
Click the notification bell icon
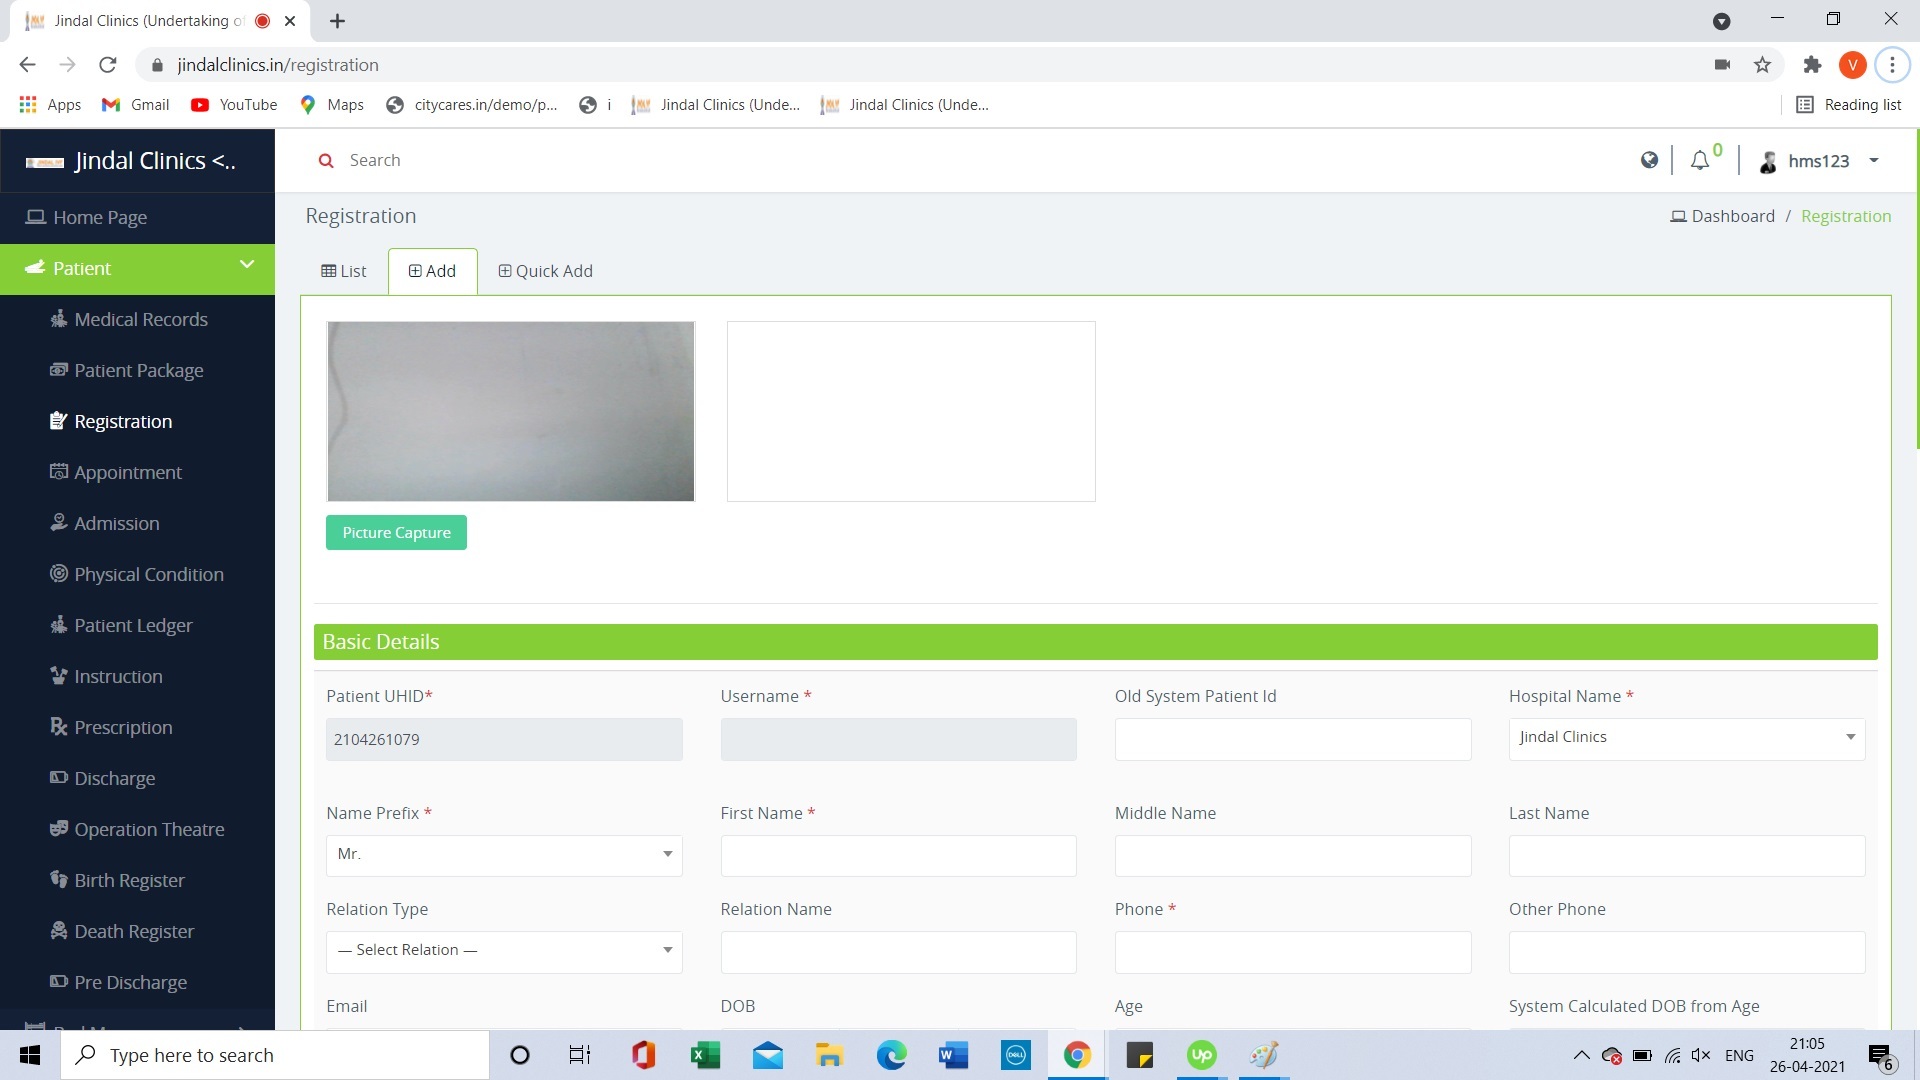tap(1699, 161)
